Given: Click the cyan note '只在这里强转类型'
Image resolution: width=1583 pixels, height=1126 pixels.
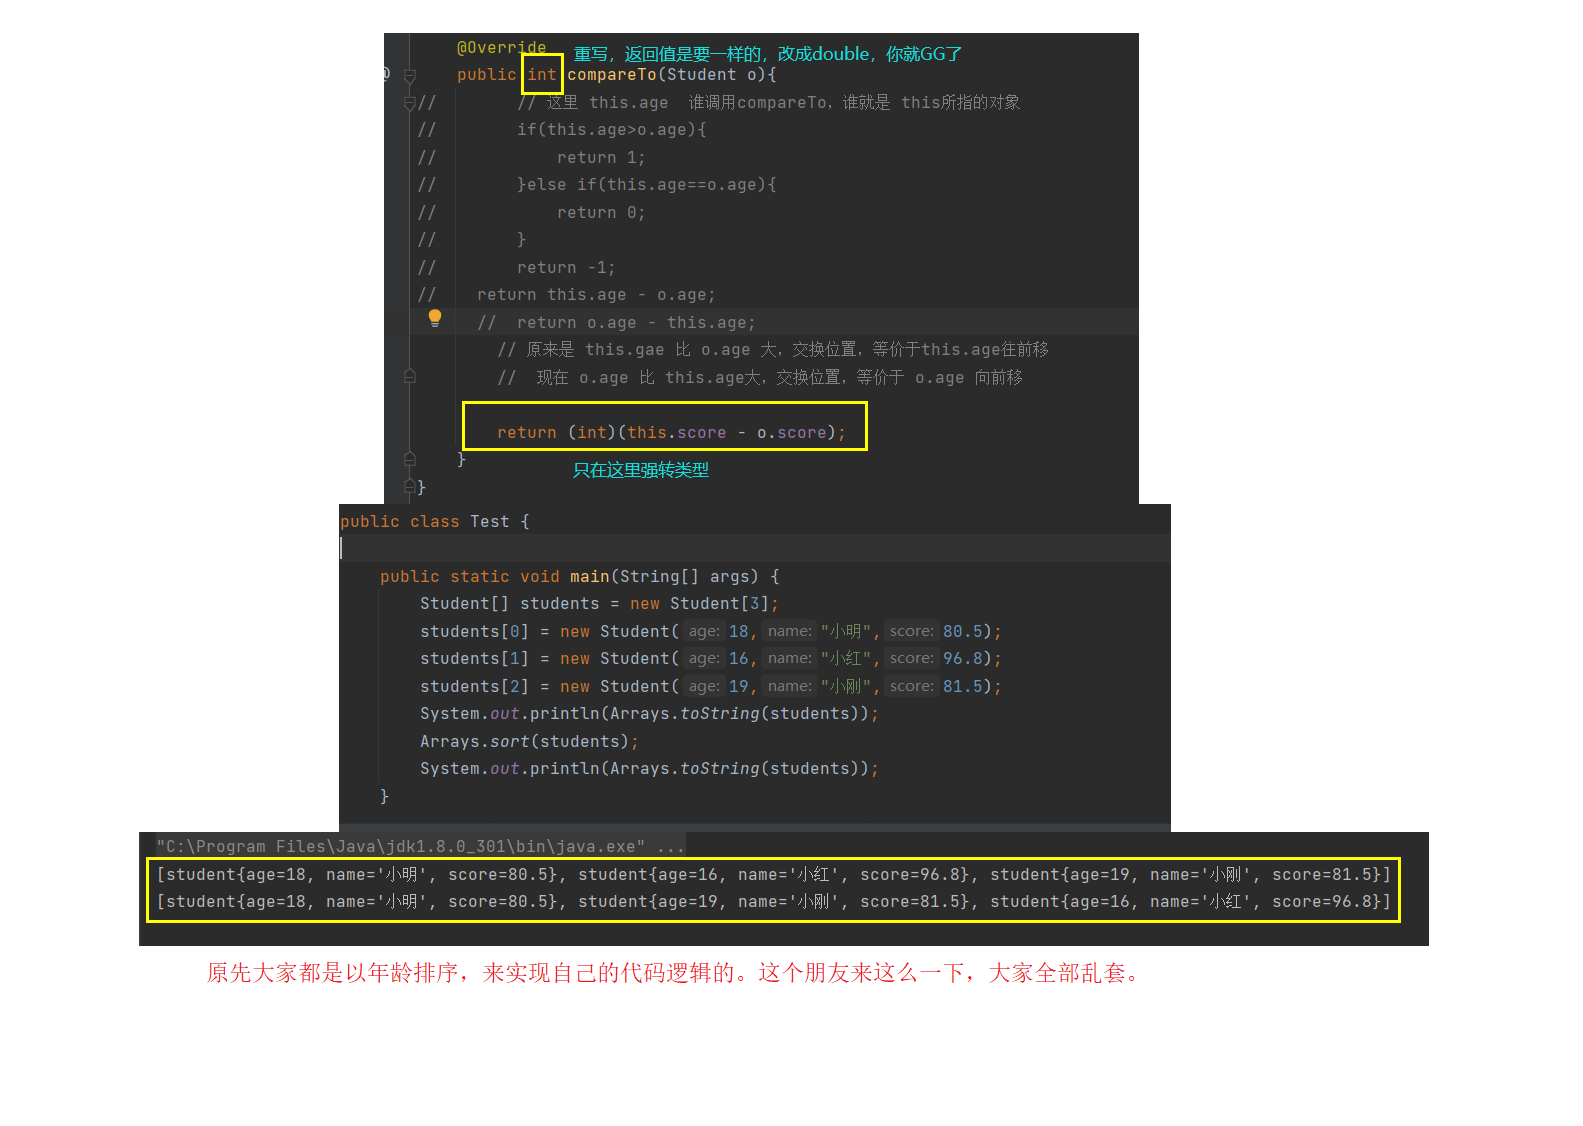Looking at the screenshot, I should click(x=641, y=470).
